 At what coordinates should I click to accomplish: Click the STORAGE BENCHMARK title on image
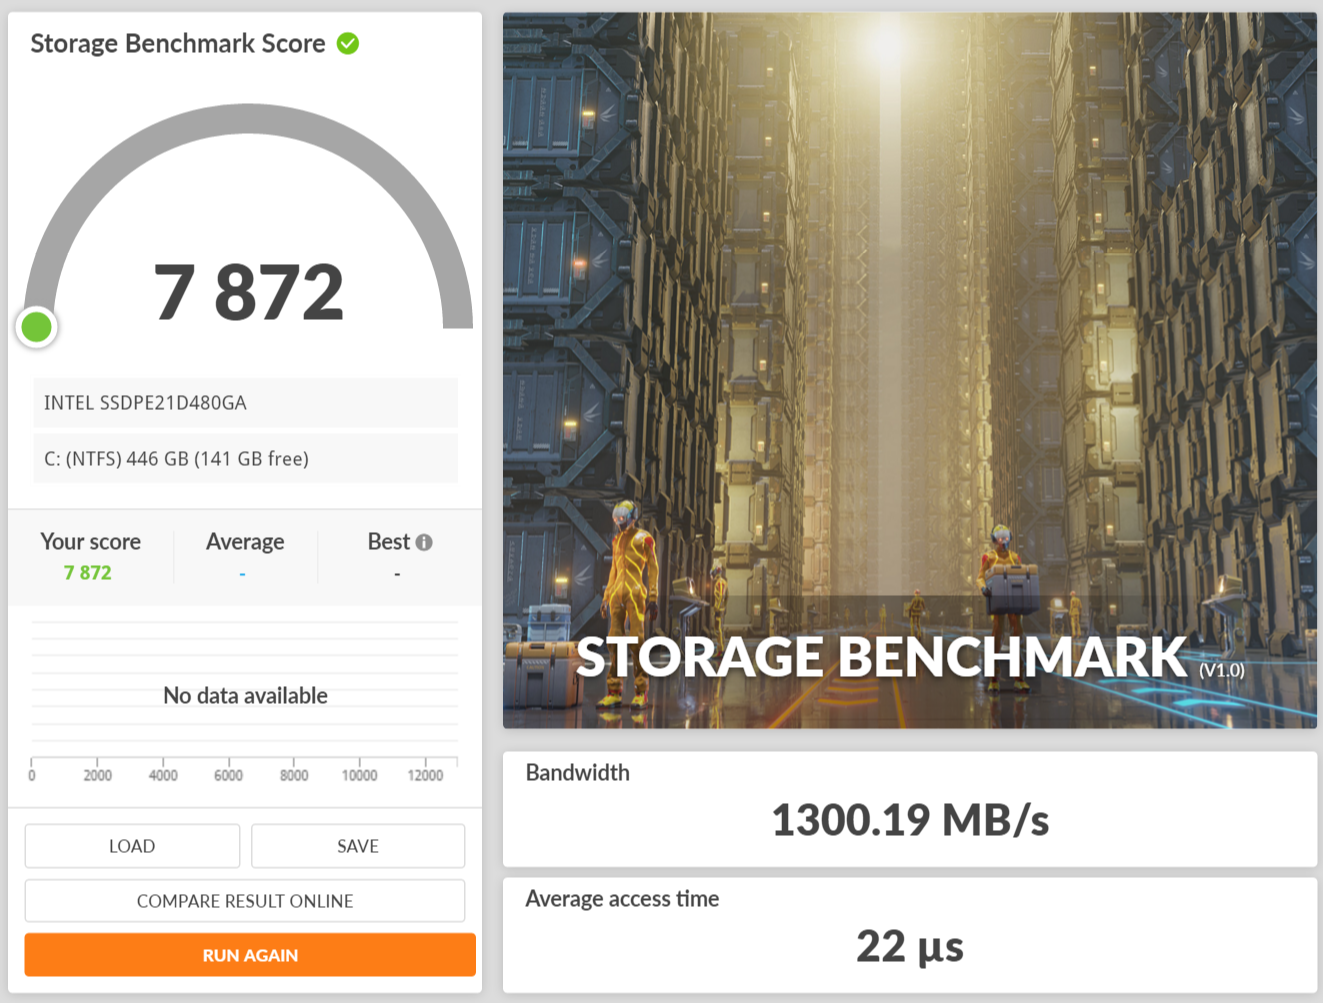click(881, 657)
